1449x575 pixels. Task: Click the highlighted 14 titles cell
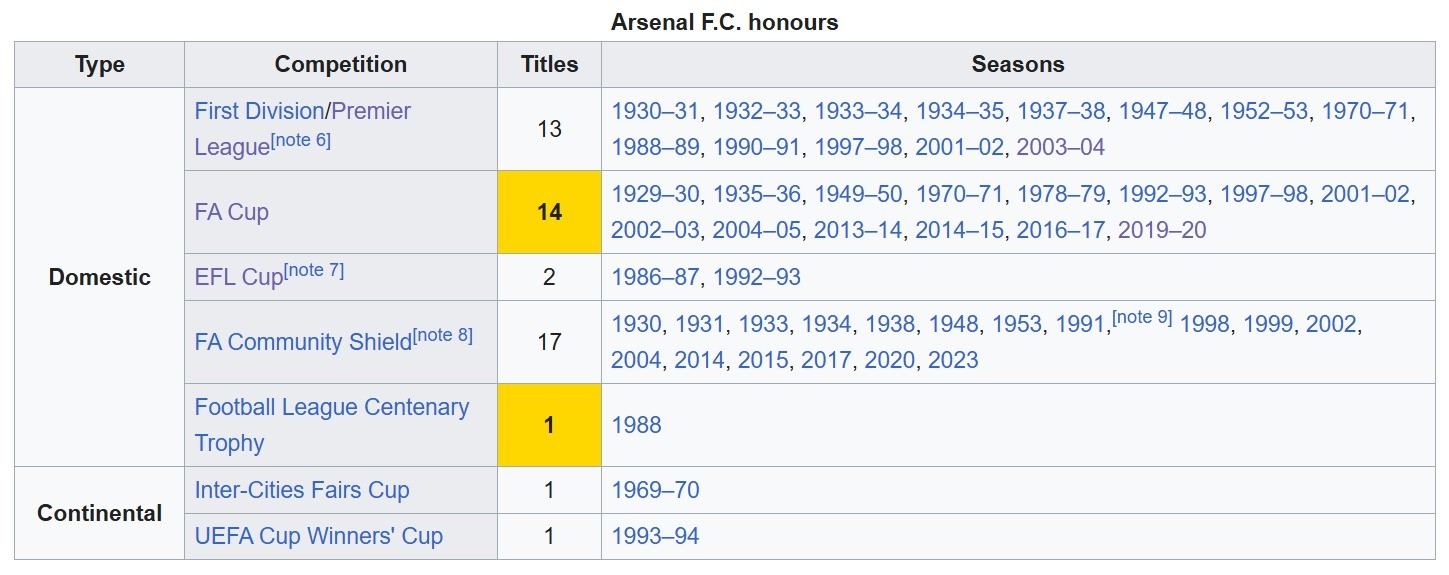549,212
